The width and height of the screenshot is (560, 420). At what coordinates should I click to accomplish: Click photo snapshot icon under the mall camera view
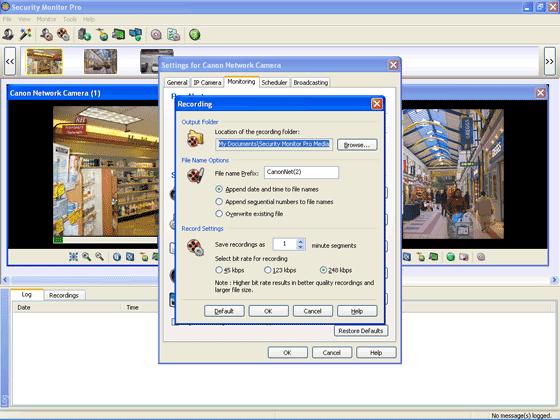pos(464,257)
